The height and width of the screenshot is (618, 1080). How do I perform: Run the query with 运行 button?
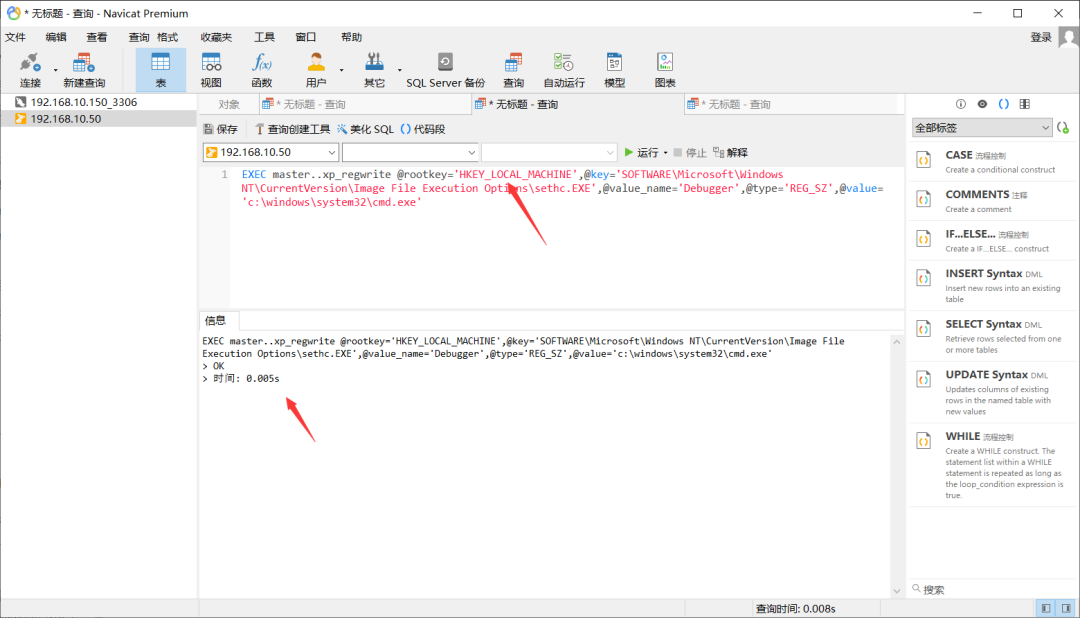641,152
